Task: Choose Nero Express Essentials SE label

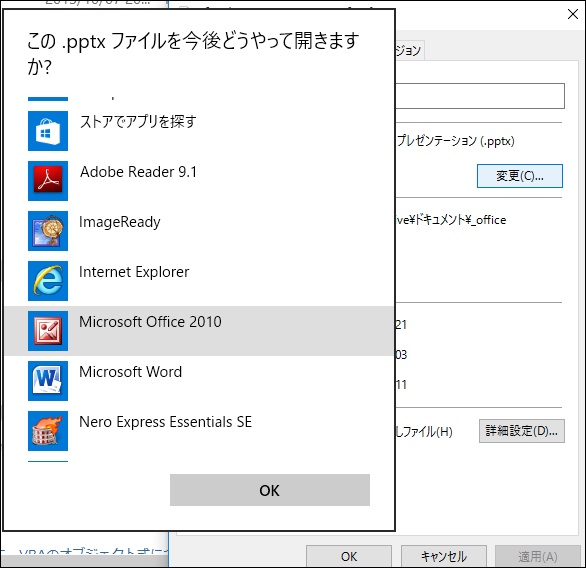Action: (166, 422)
